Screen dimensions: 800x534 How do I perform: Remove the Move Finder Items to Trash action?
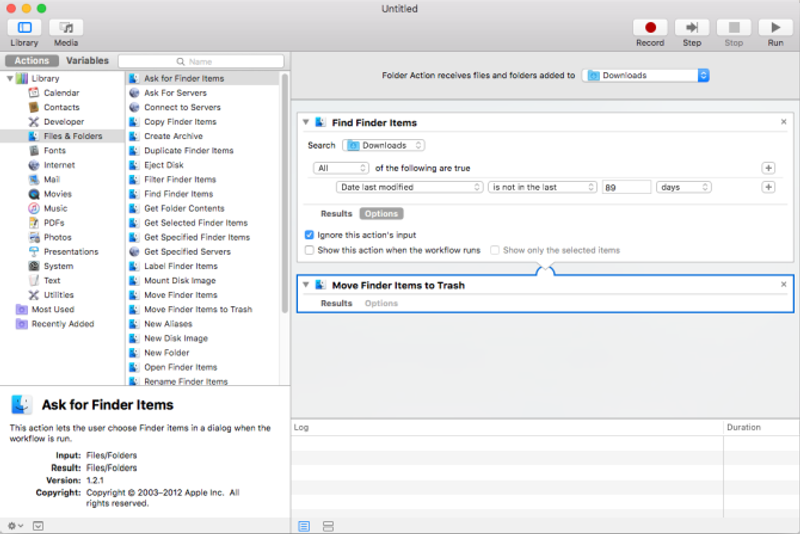pos(784,285)
